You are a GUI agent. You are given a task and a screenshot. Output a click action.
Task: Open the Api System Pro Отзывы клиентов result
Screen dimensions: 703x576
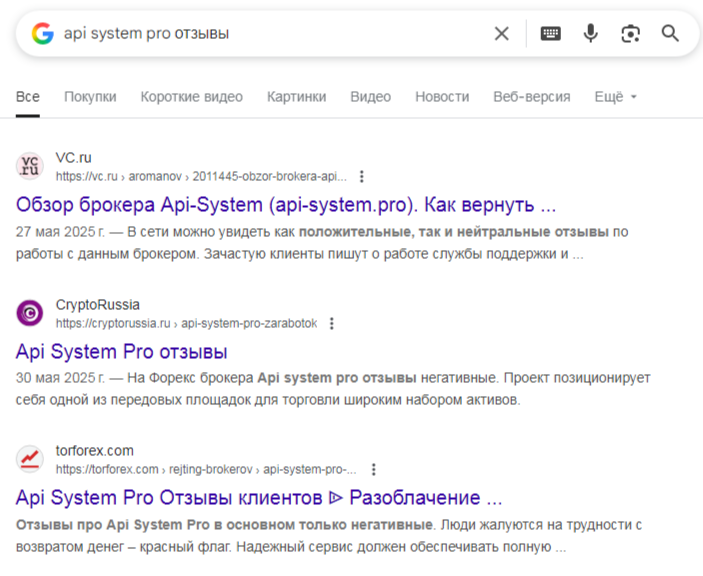tap(259, 498)
